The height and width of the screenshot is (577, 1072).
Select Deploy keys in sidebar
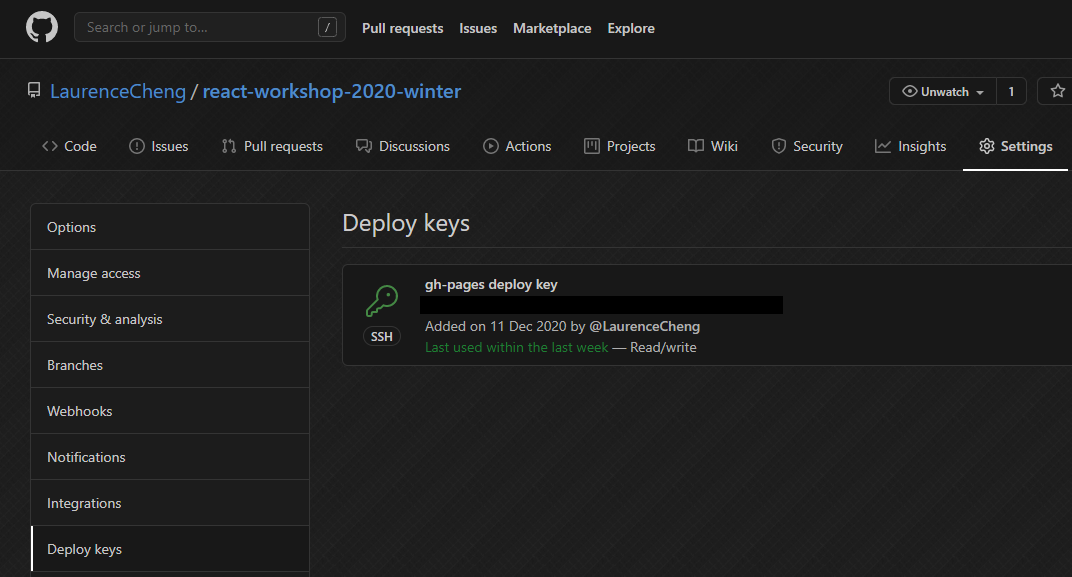click(x=170, y=549)
